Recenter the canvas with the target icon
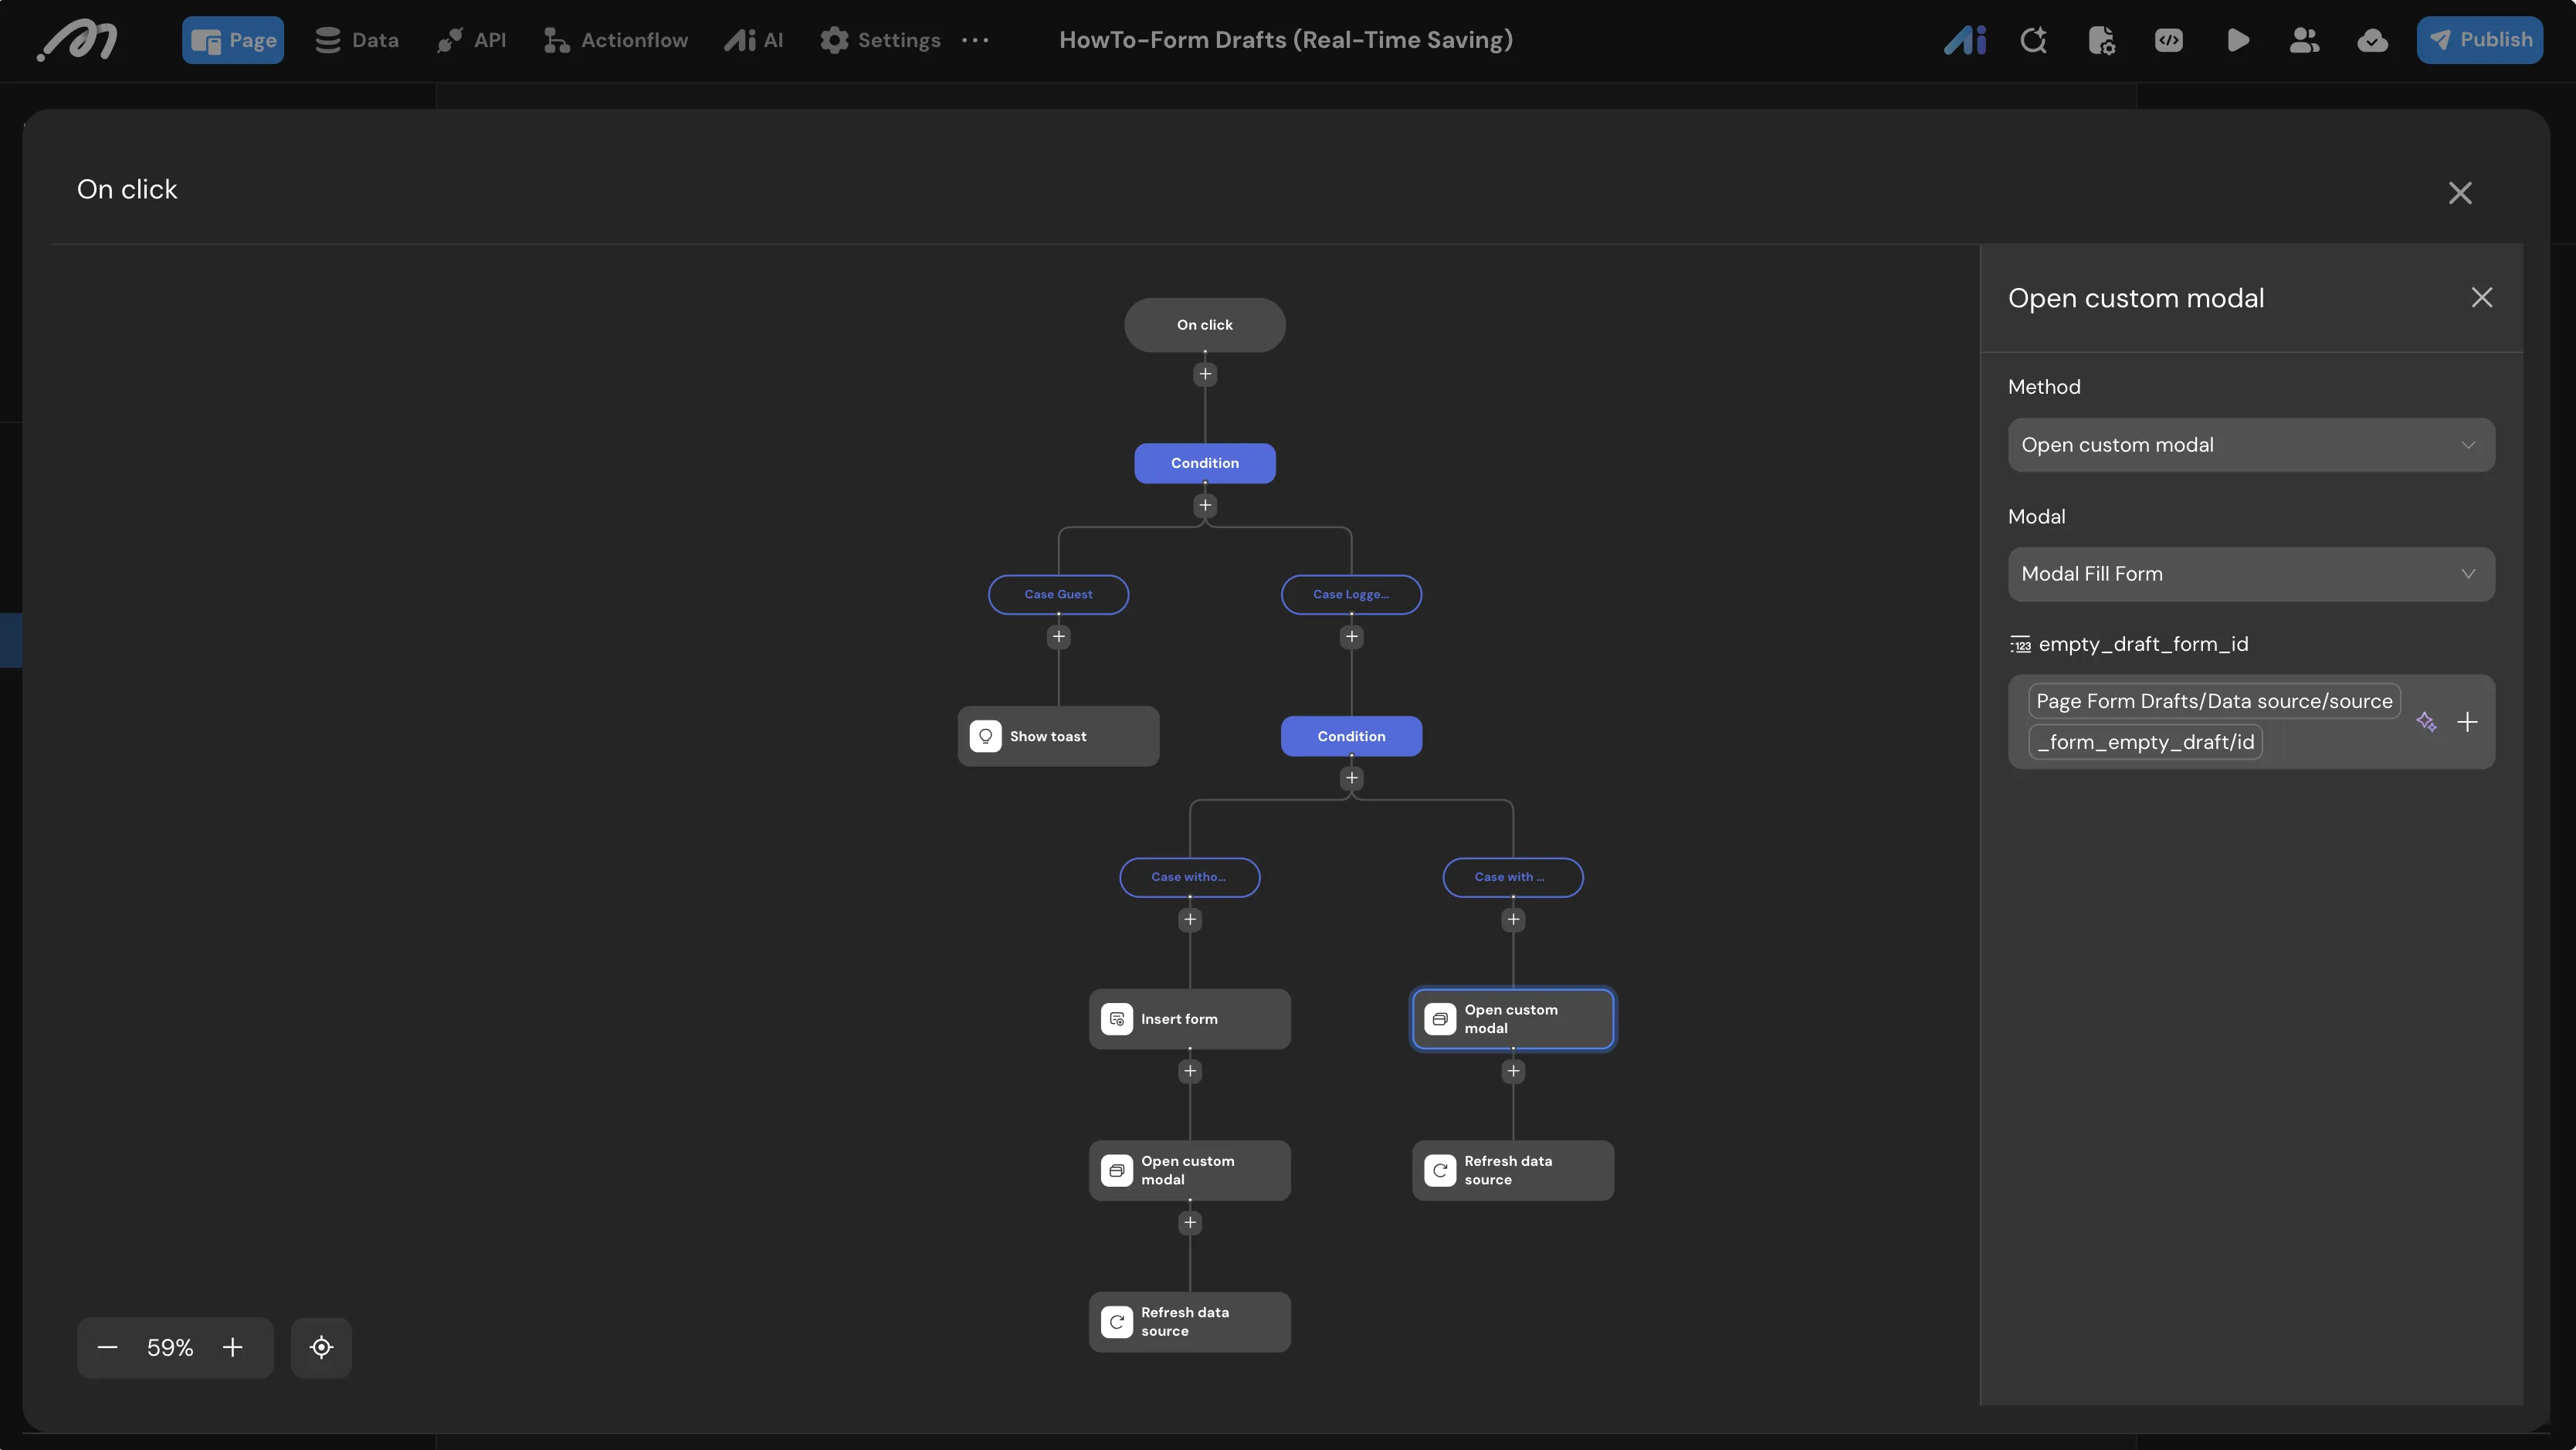 point(321,1347)
